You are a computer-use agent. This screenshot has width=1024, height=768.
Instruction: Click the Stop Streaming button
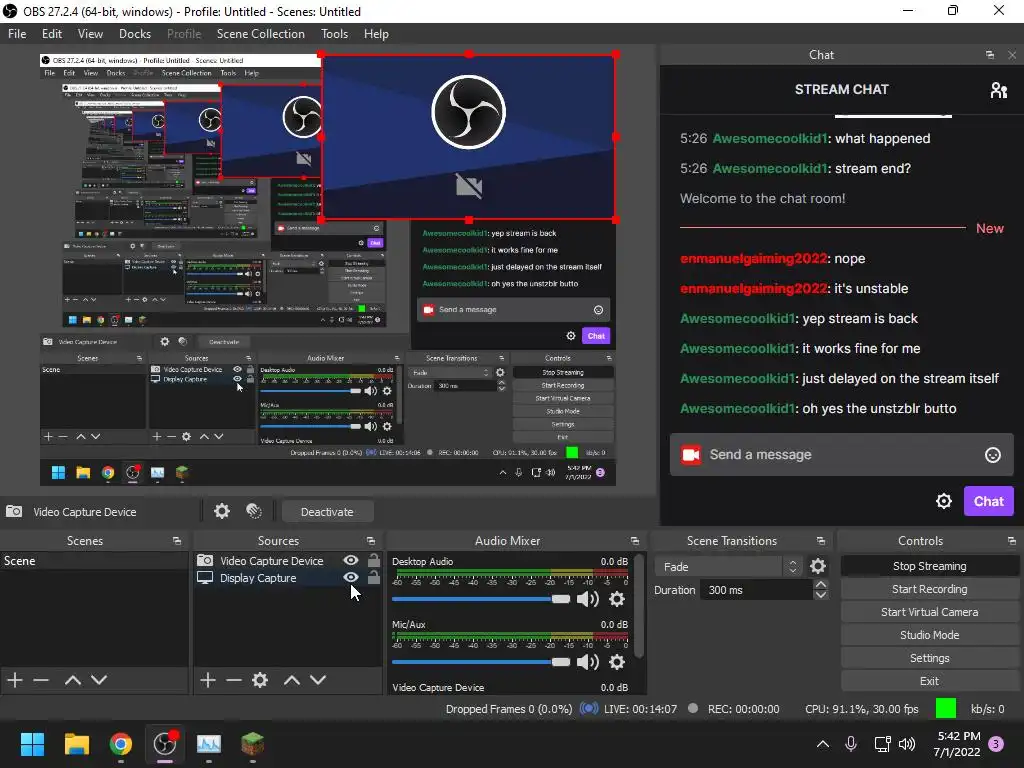[x=929, y=566]
